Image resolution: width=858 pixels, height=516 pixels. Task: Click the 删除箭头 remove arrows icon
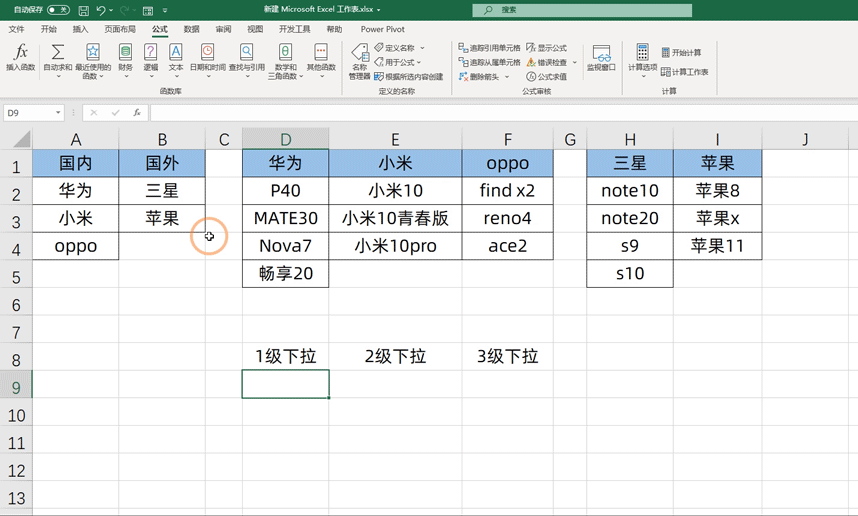[x=463, y=77]
